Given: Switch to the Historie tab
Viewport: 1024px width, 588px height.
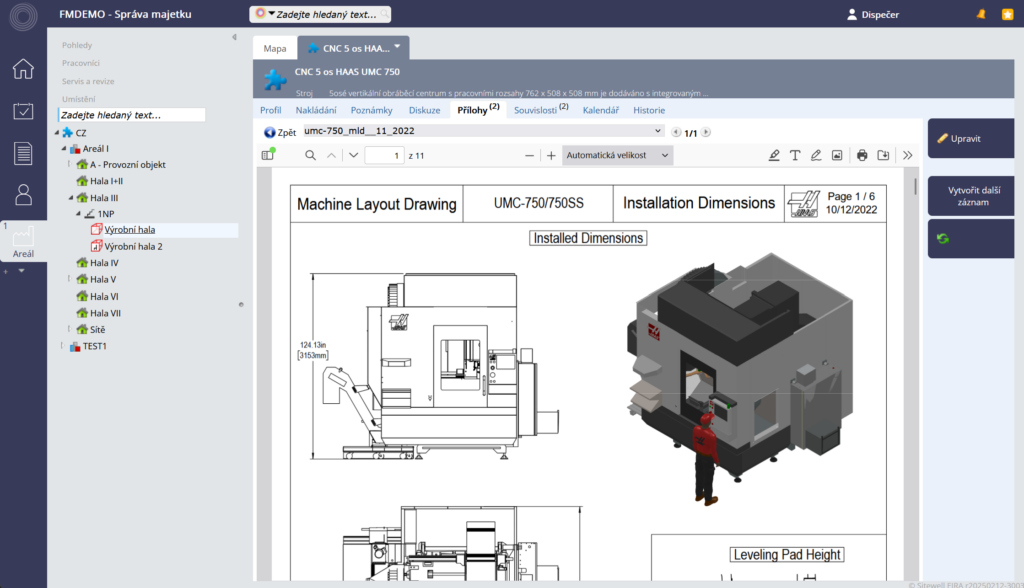Looking at the screenshot, I should pos(649,110).
